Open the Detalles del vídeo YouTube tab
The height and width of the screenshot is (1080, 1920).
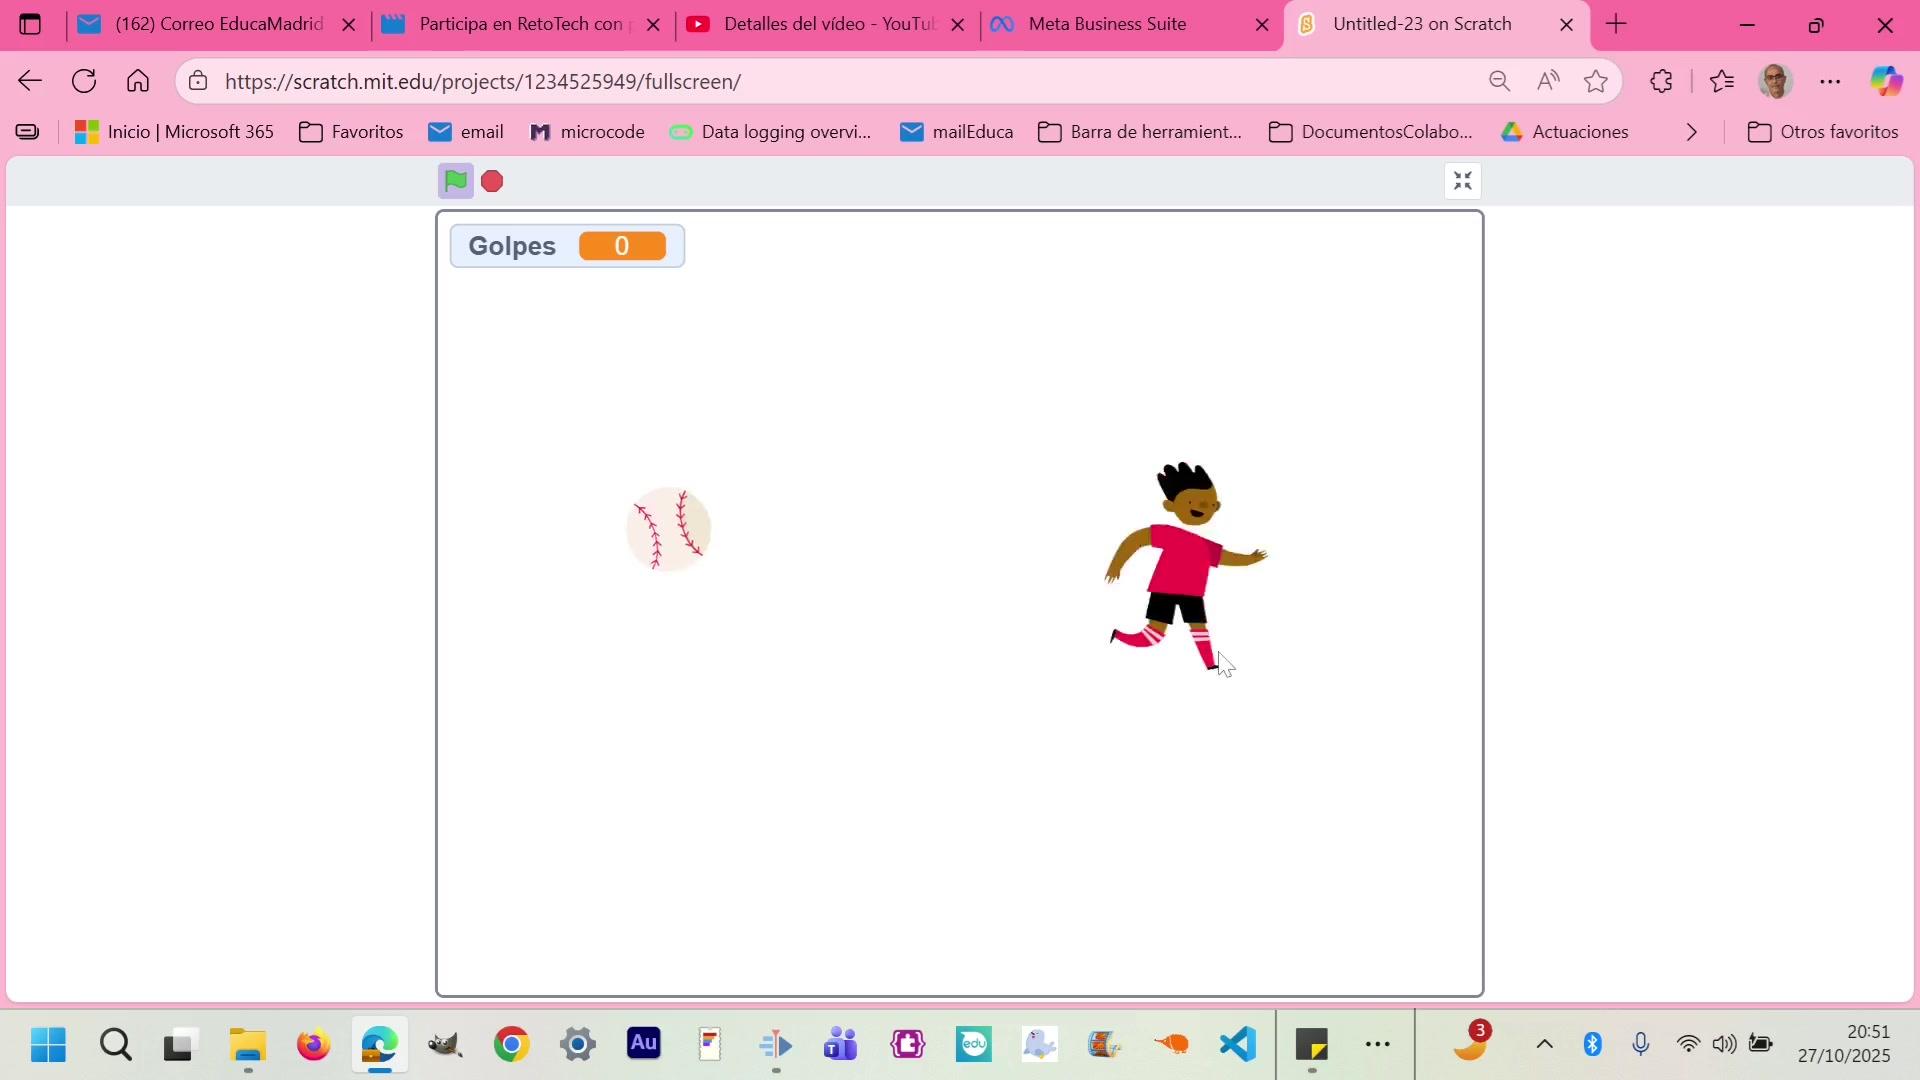click(828, 24)
